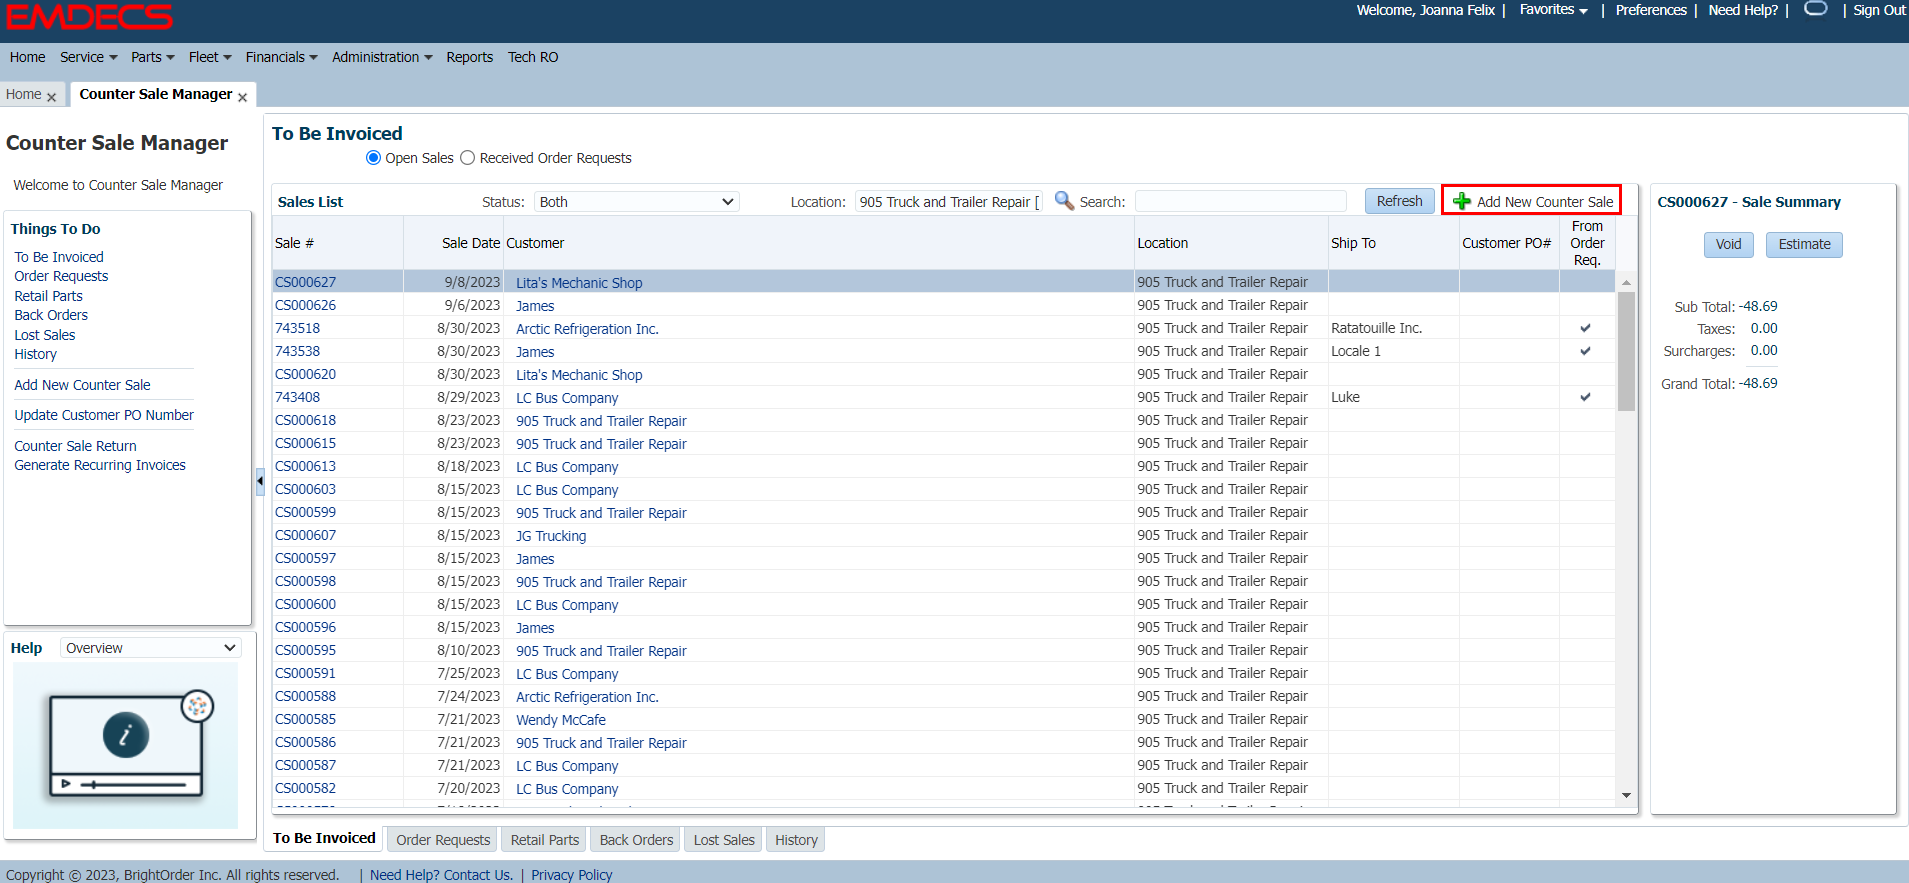The height and width of the screenshot is (883, 1909).
Task: Open the Status dropdown showing Both
Action: pos(636,202)
